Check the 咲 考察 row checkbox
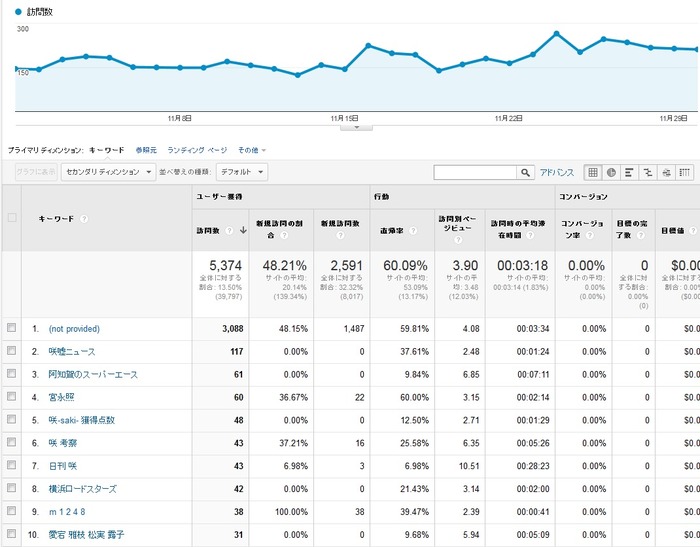This screenshot has height=547, width=700. tap(12, 442)
